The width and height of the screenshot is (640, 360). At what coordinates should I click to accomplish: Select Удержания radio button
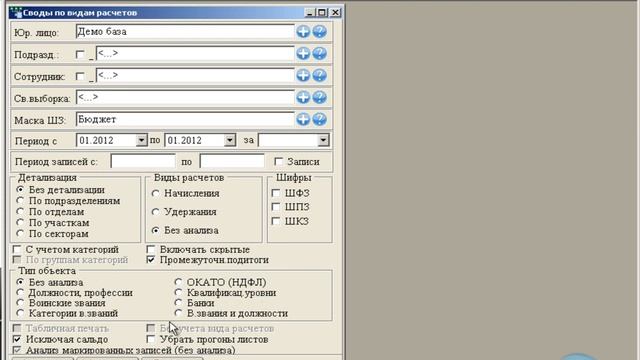(x=155, y=212)
